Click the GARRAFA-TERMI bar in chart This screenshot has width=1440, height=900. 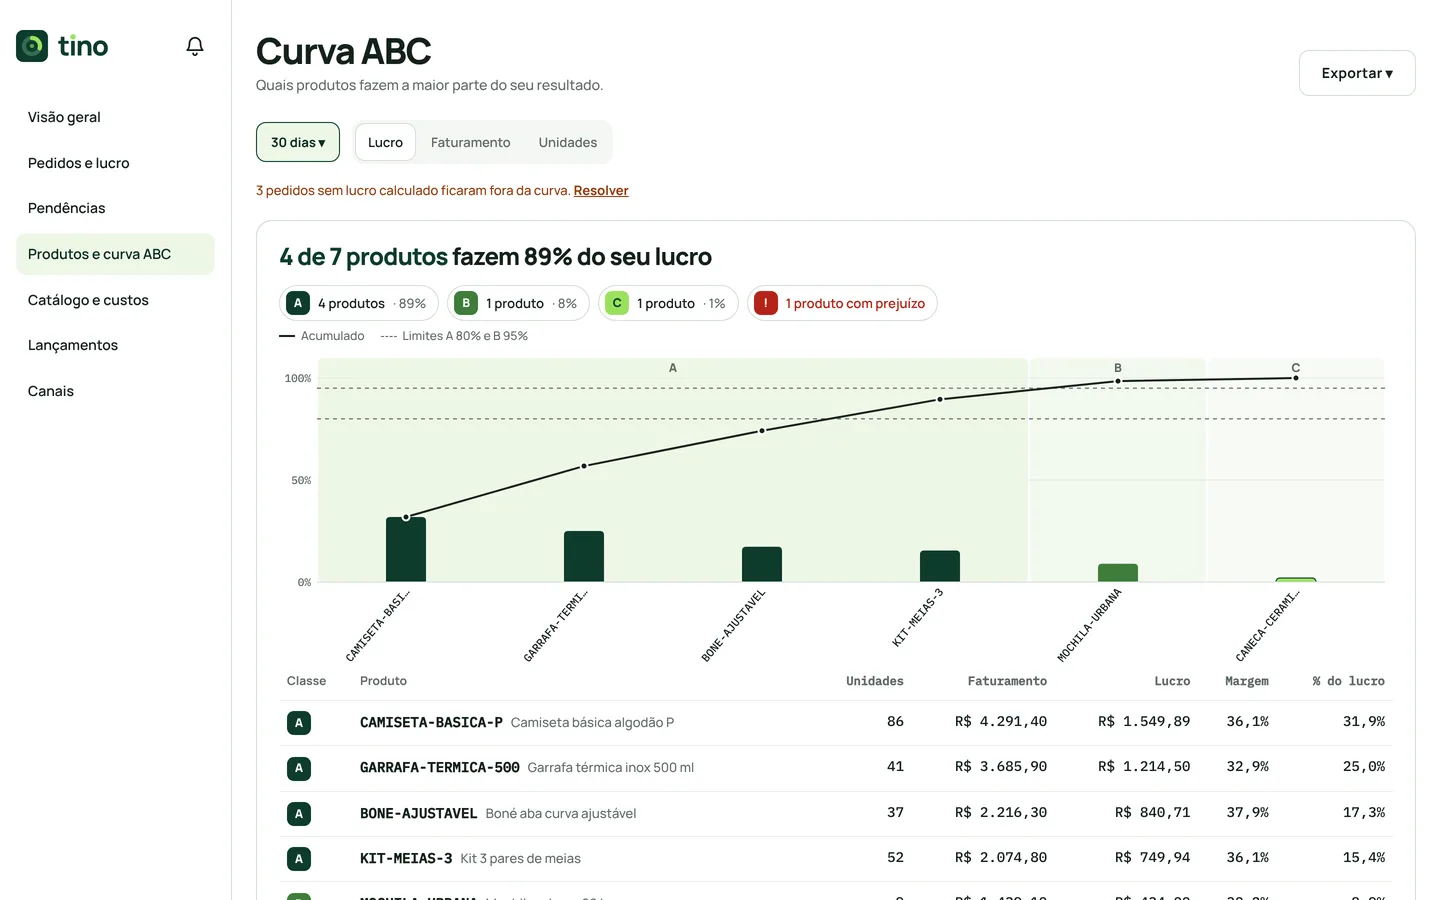click(584, 556)
